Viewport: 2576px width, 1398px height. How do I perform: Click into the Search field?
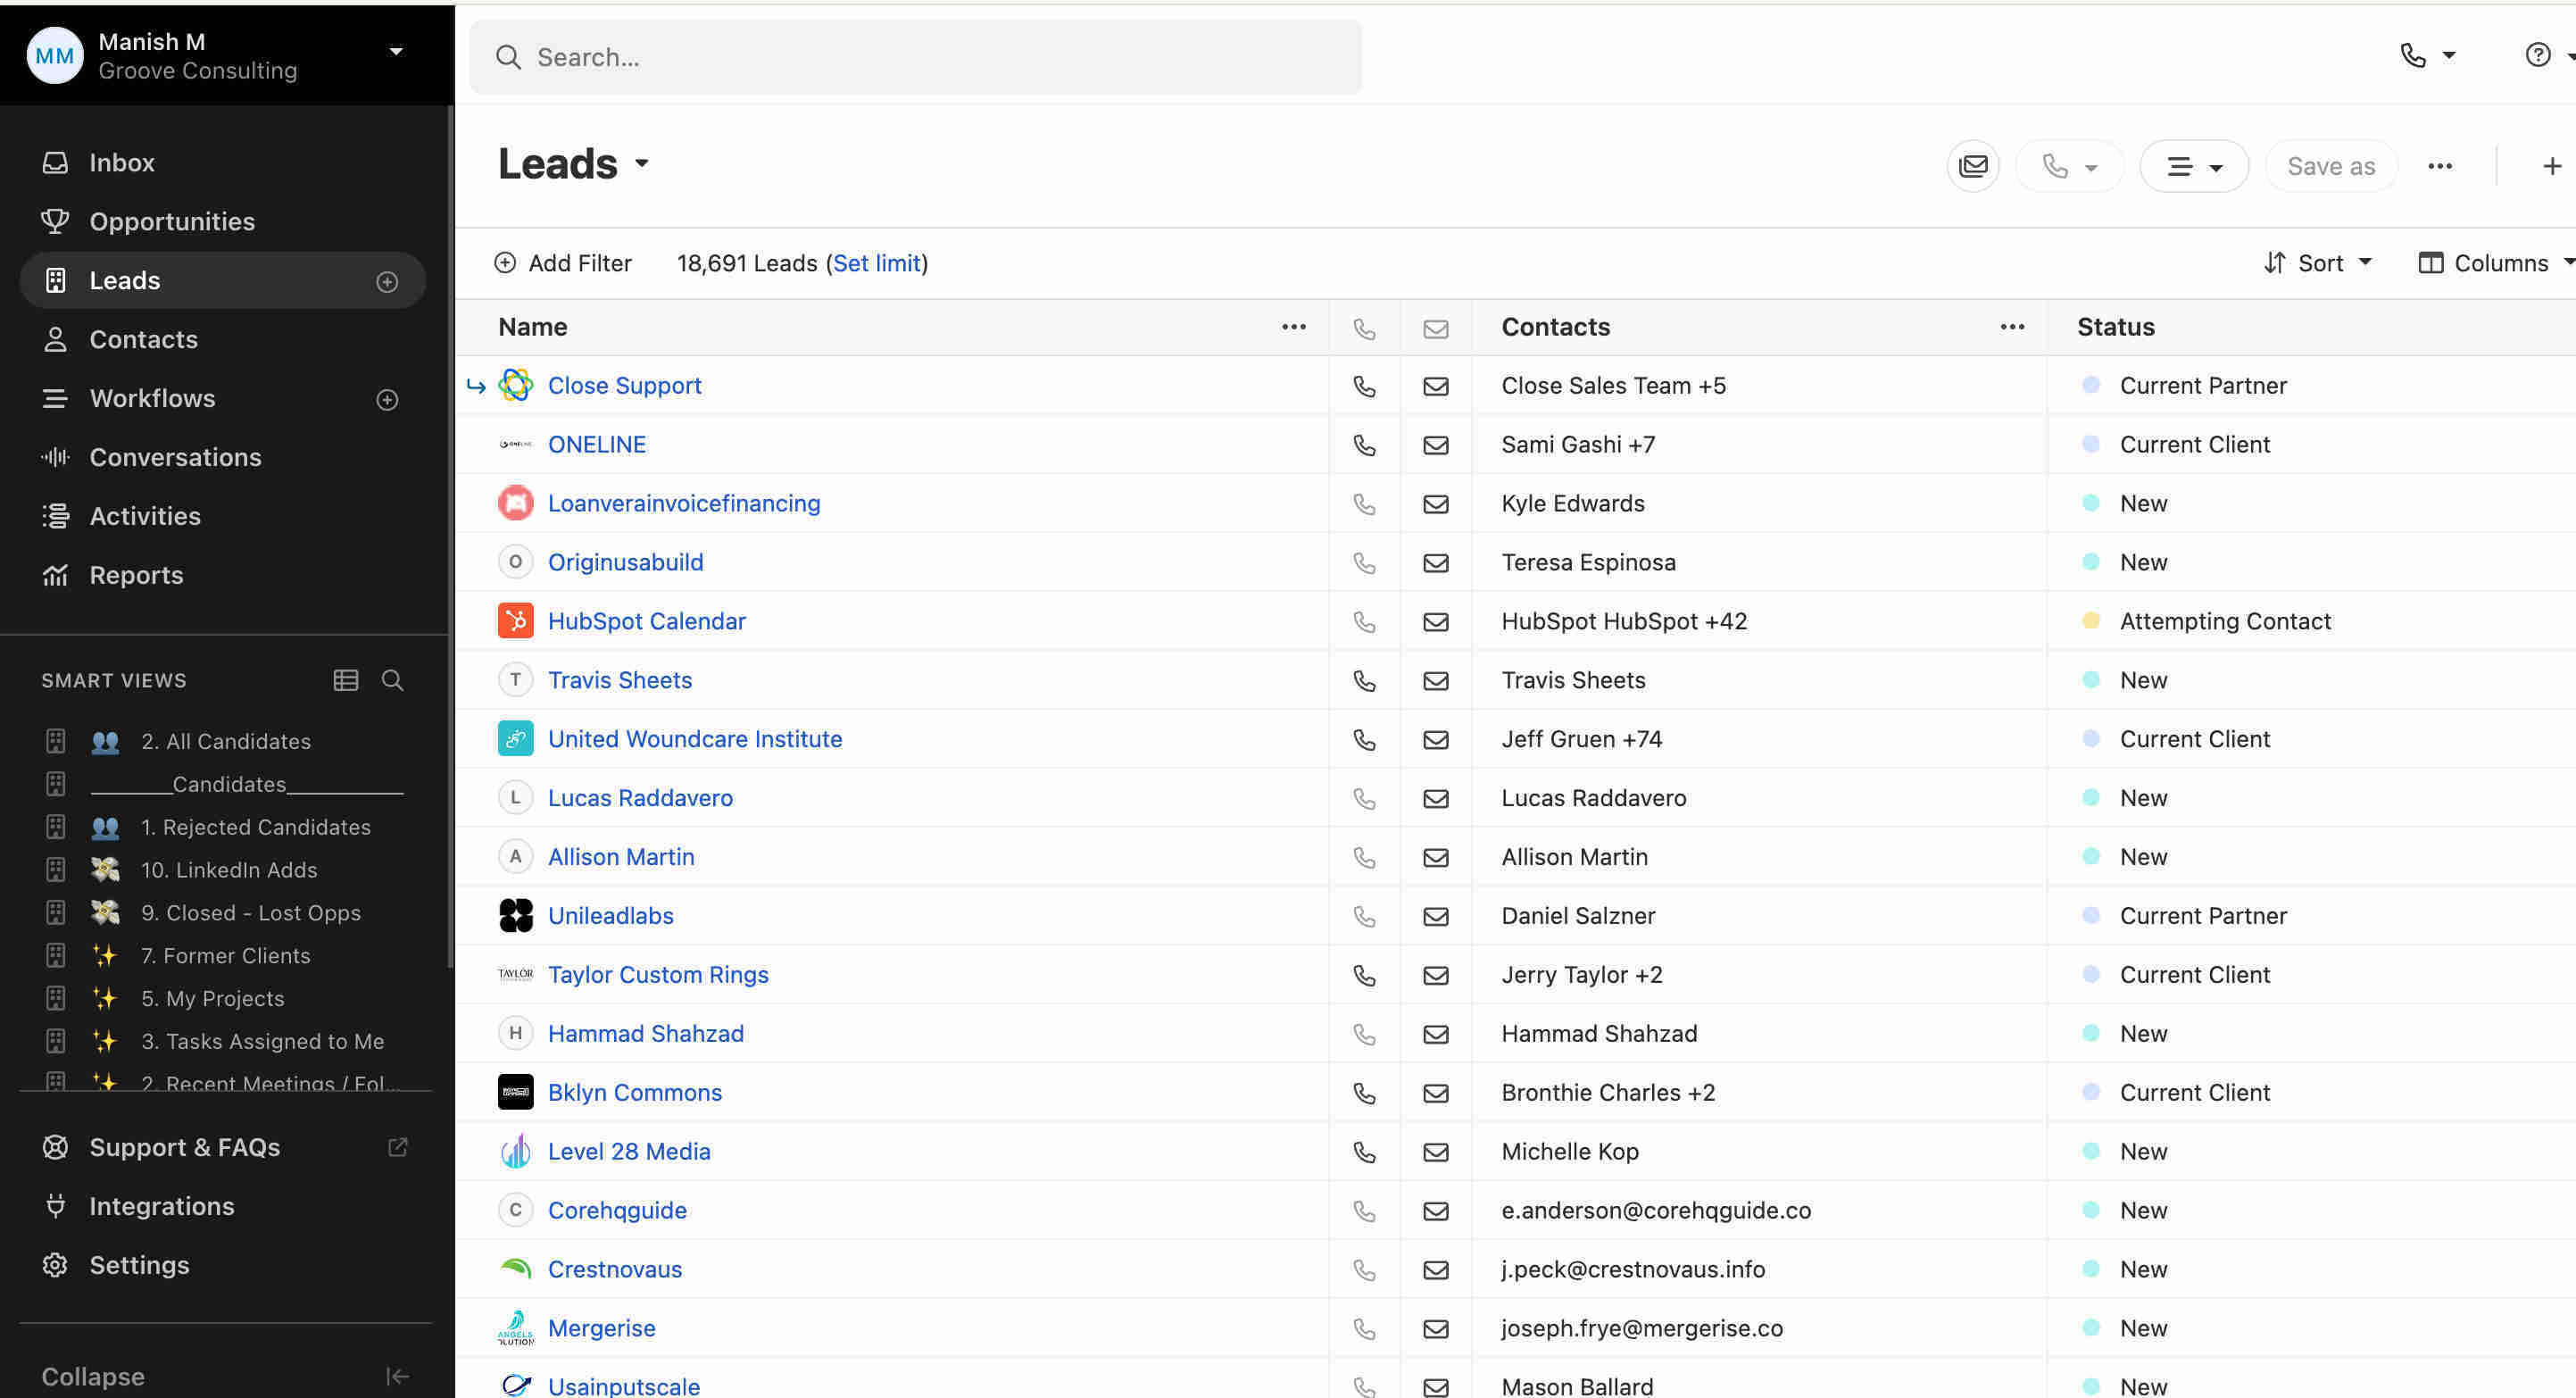click(x=915, y=57)
